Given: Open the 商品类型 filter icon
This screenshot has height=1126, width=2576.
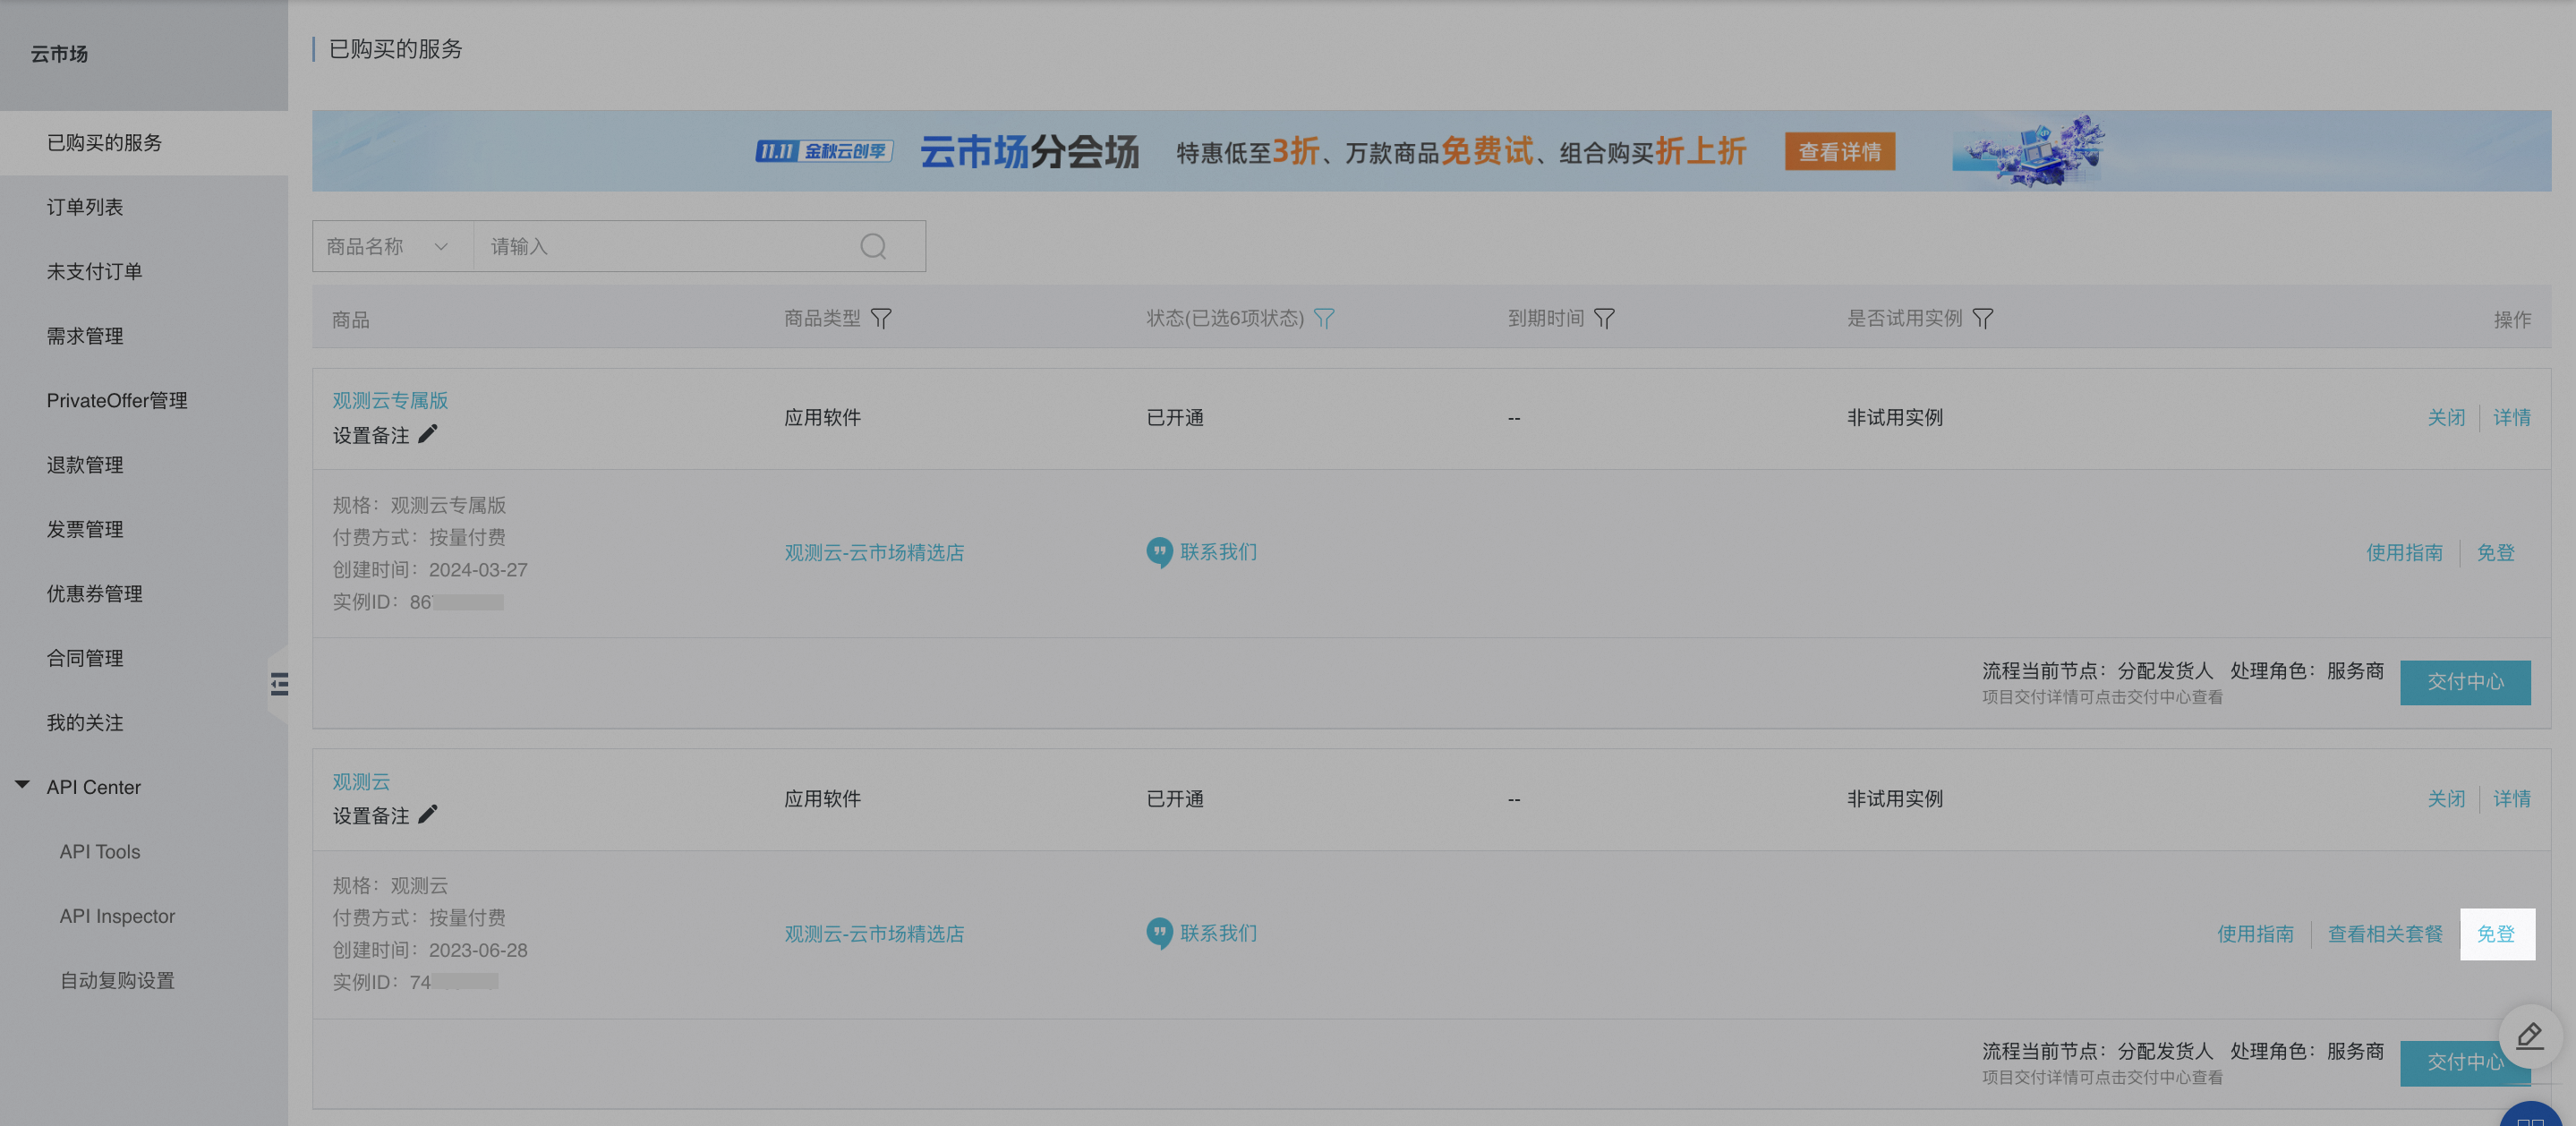Looking at the screenshot, I should [x=881, y=318].
